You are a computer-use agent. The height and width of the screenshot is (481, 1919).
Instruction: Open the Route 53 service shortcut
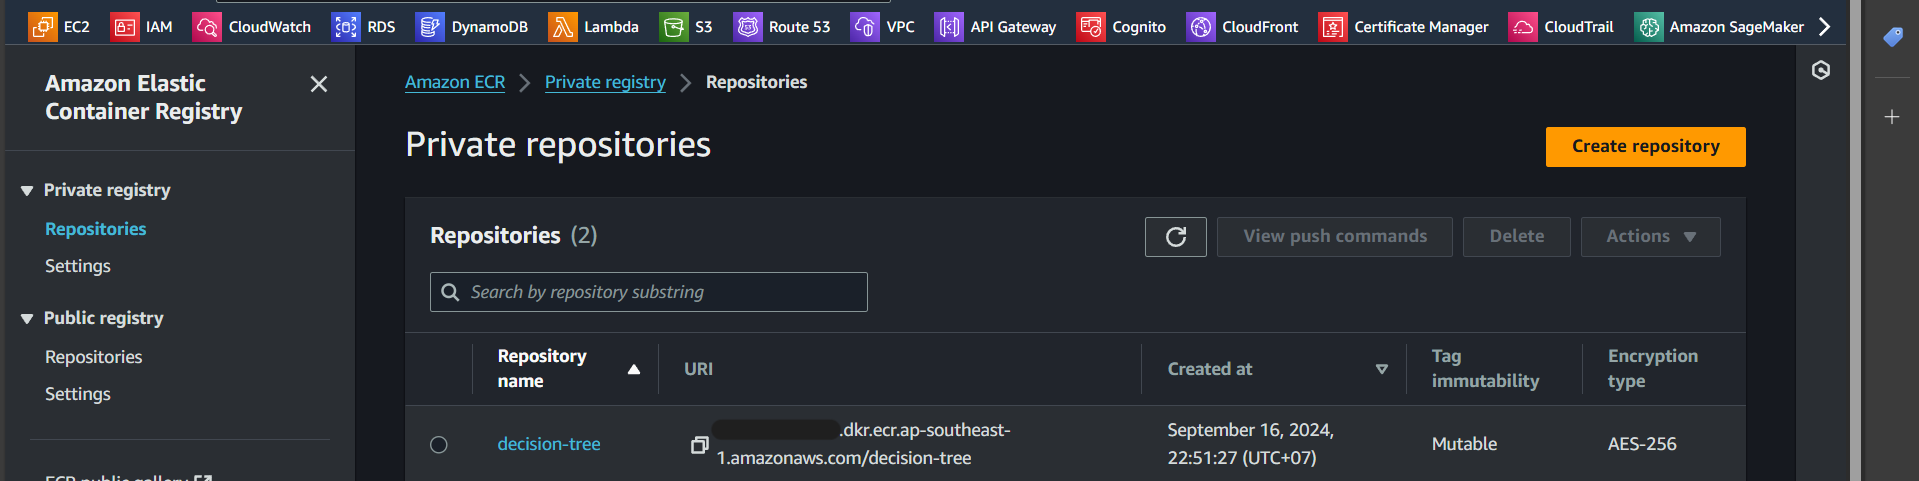click(x=782, y=27)
